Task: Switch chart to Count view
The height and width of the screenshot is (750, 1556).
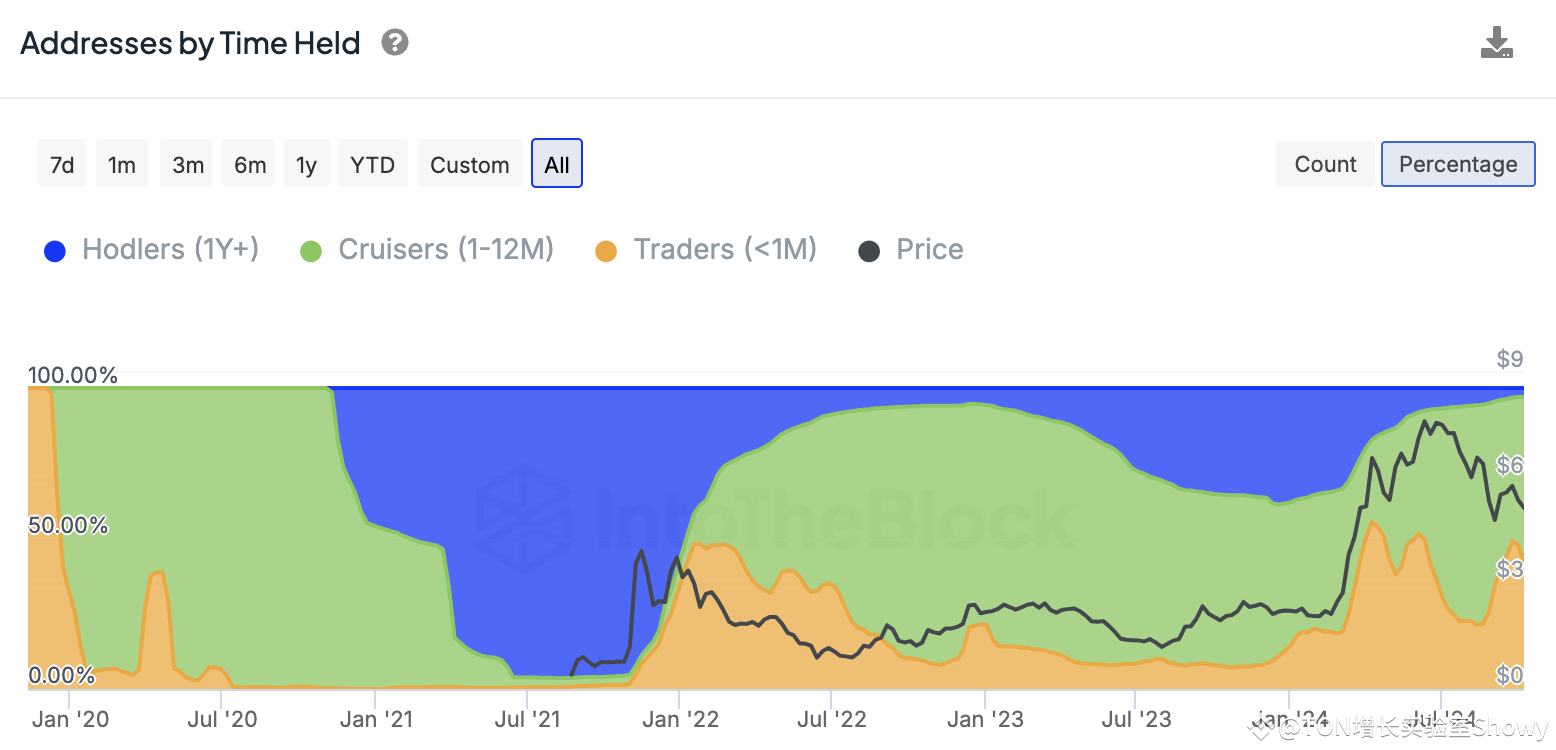Action: pos(1326,164)
